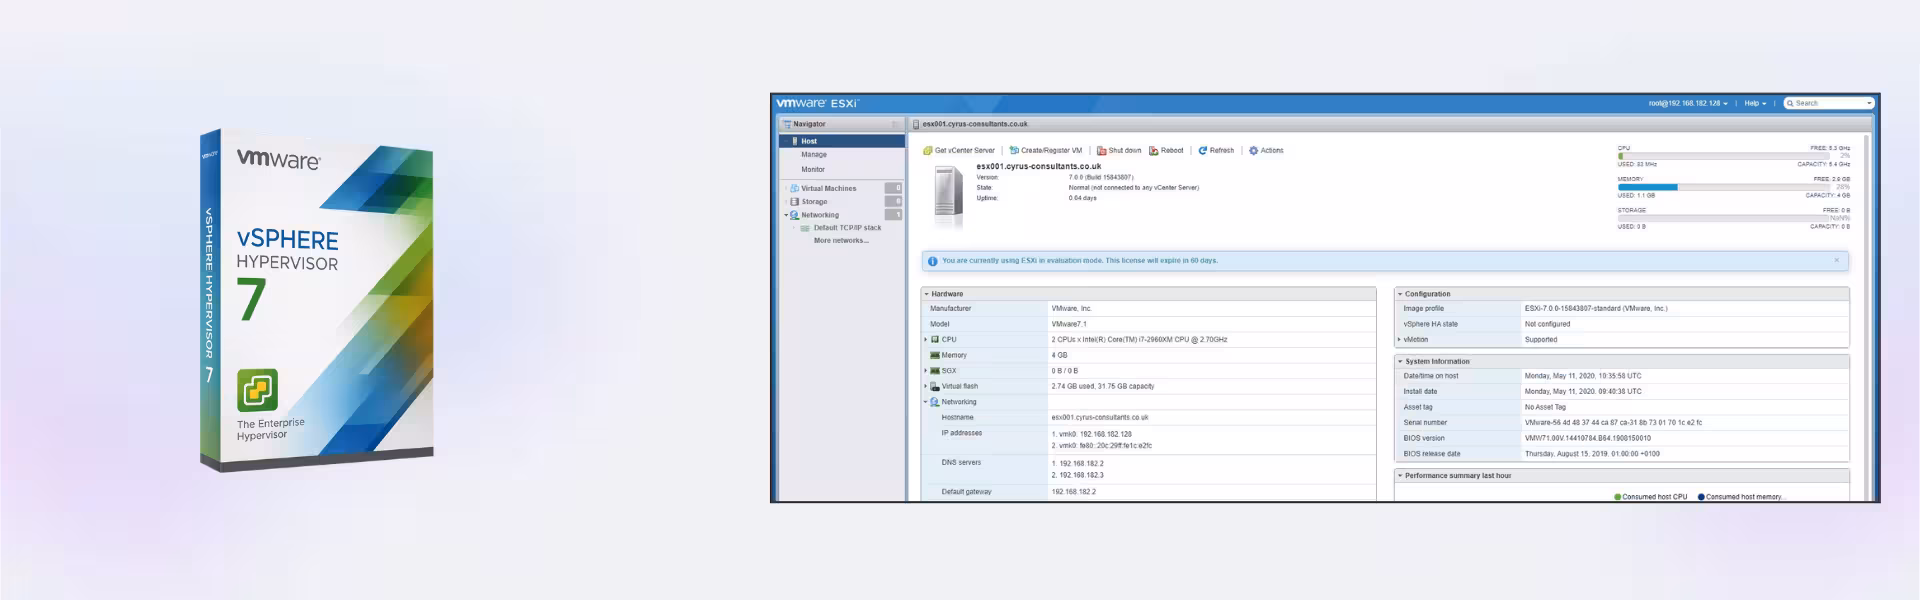Click the Networking globe icon in Navigator
This screenshot has height=600, width=1920.
coord(795,215)
